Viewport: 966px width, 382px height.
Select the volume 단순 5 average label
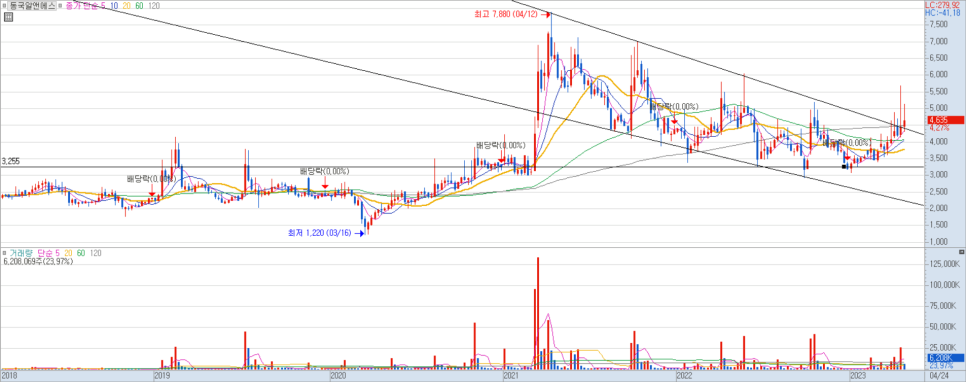(48, 253)
